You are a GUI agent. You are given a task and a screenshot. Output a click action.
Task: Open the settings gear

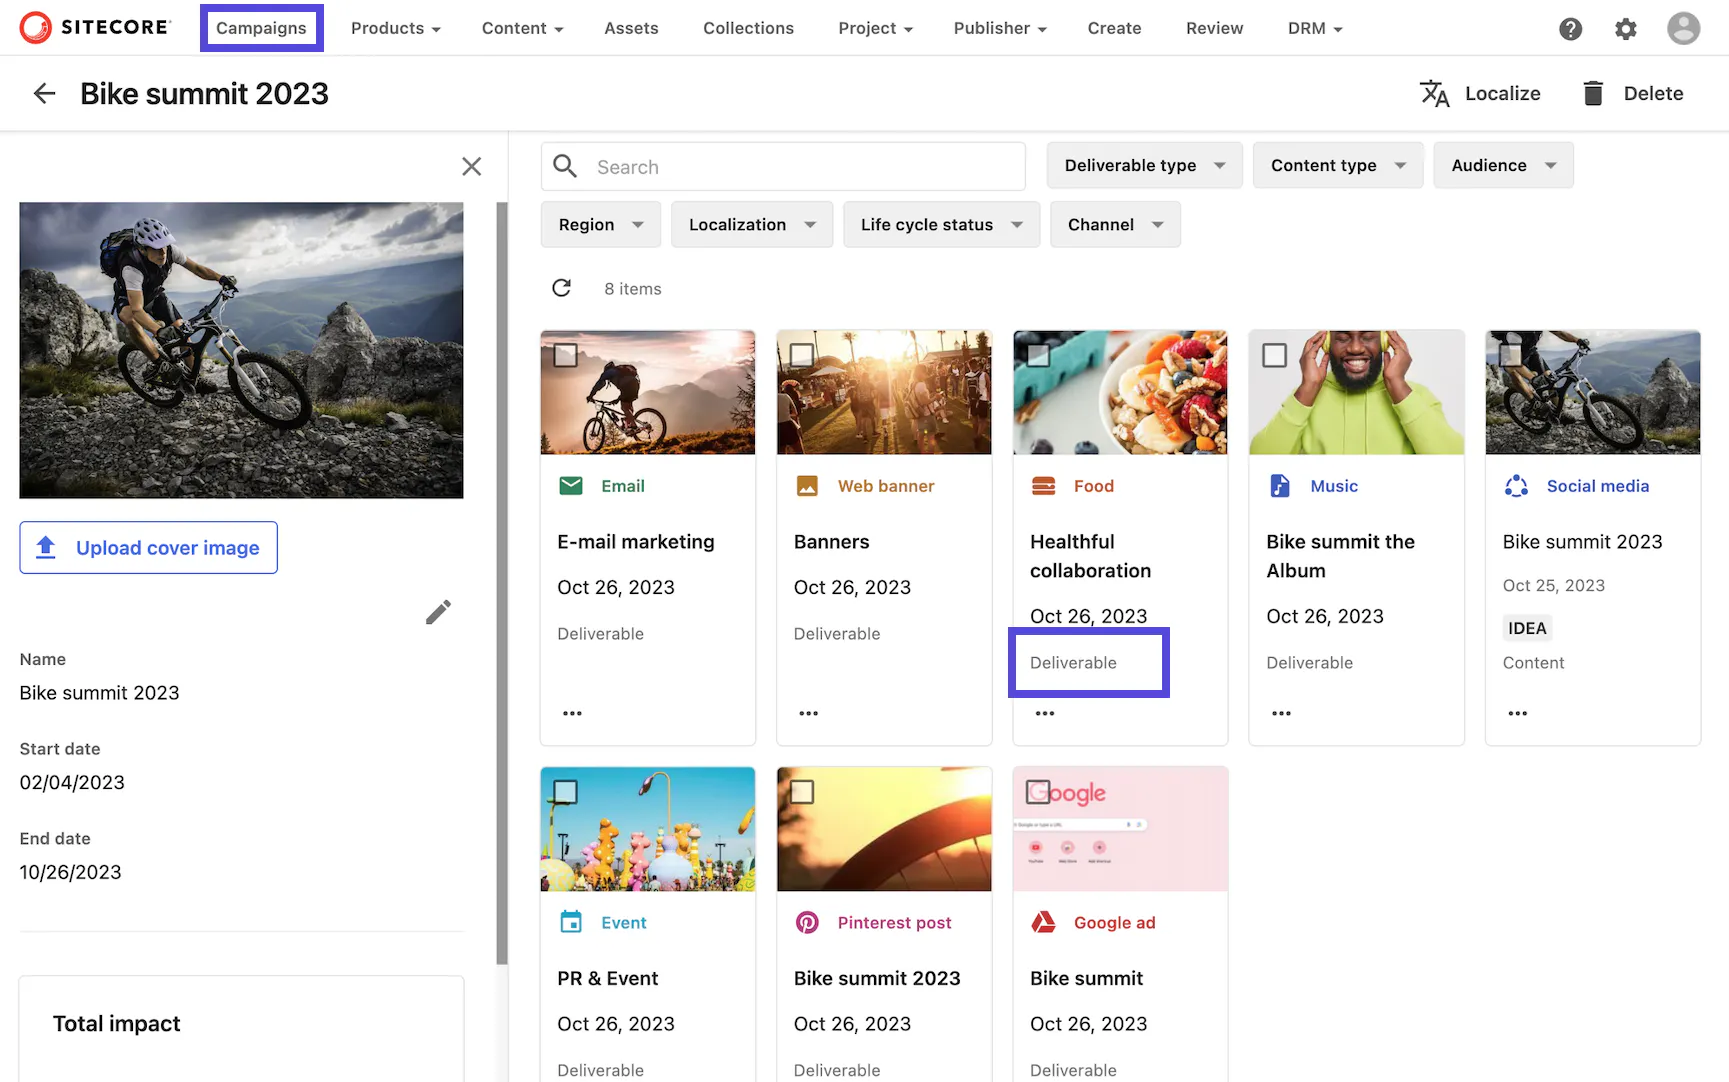pyautogui.click(x=1626, y=29)
